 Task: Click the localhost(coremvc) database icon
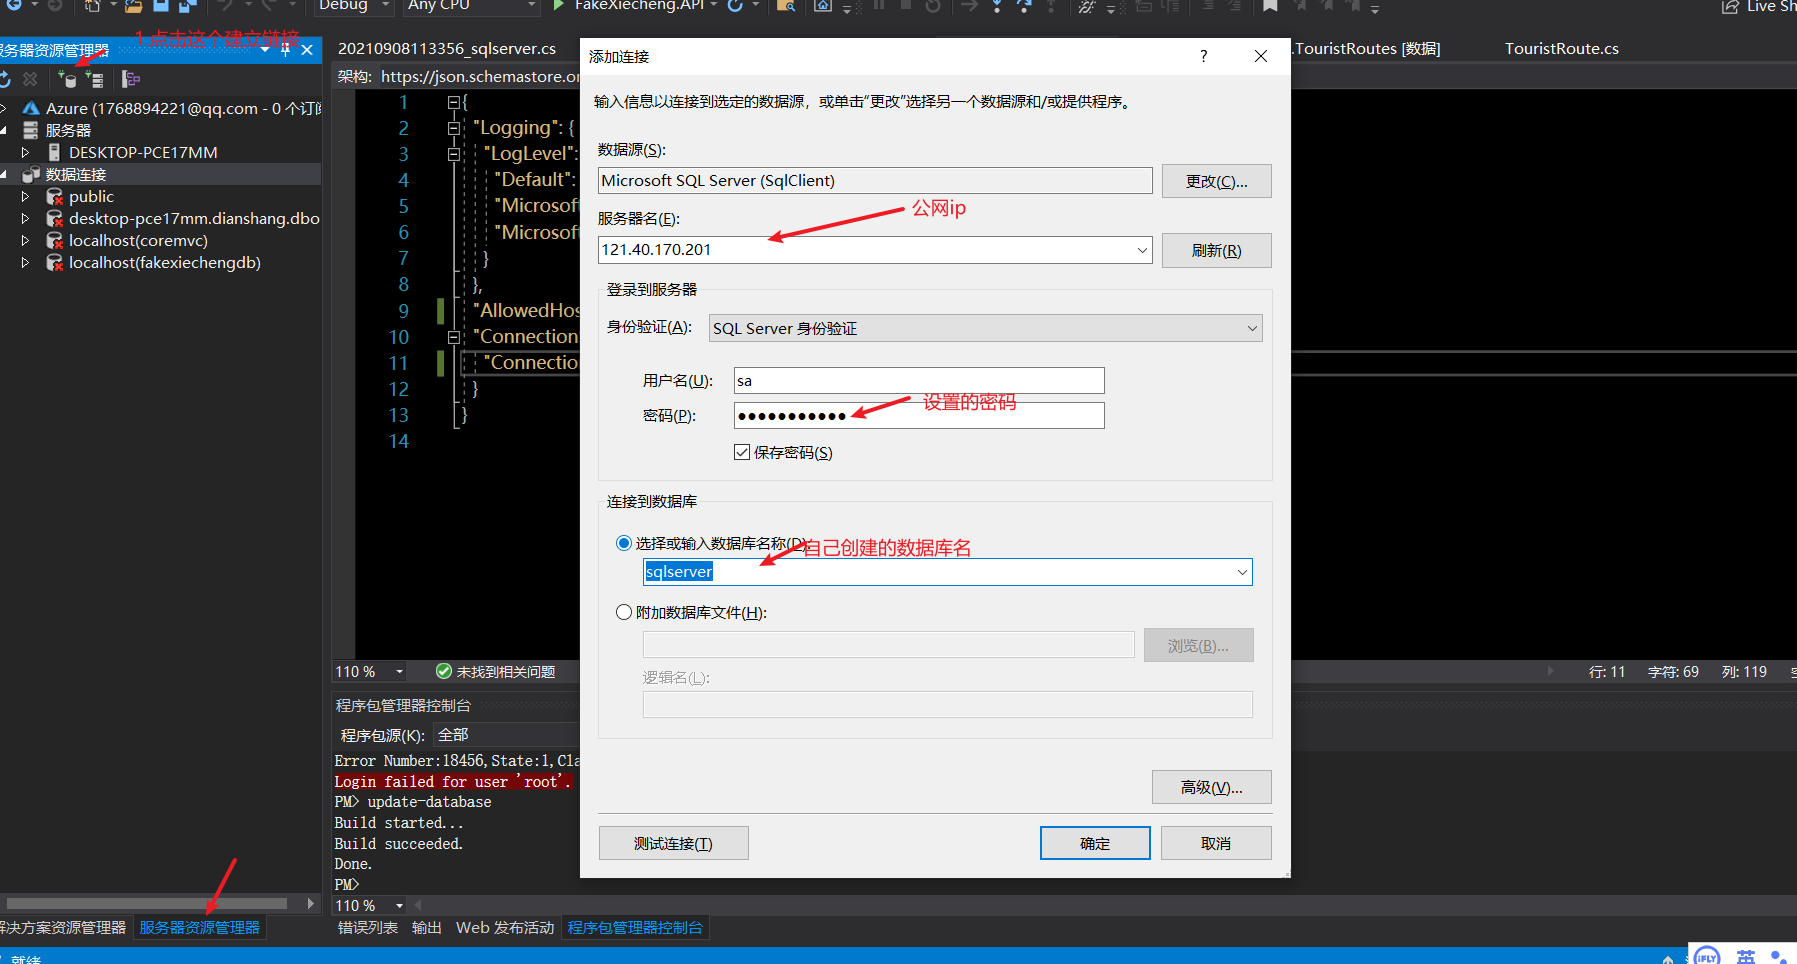pos(54,241)
